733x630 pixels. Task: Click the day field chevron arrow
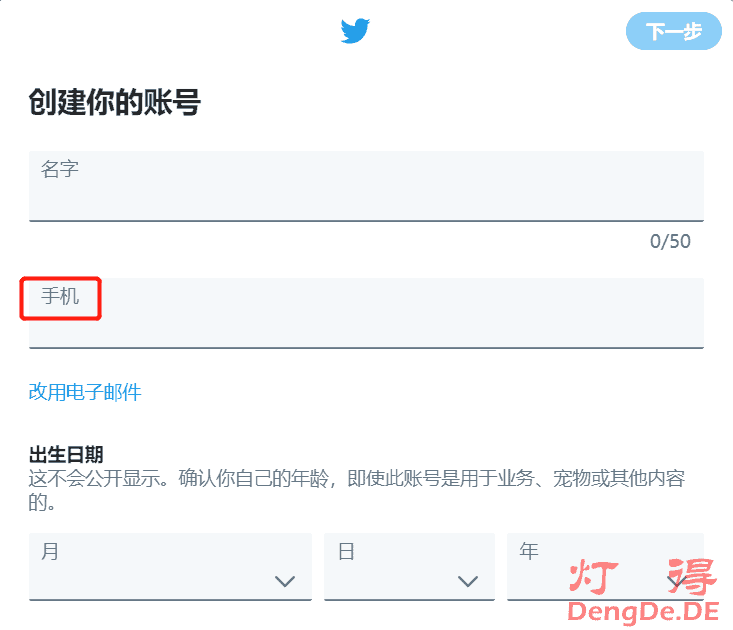coord(468,581)
